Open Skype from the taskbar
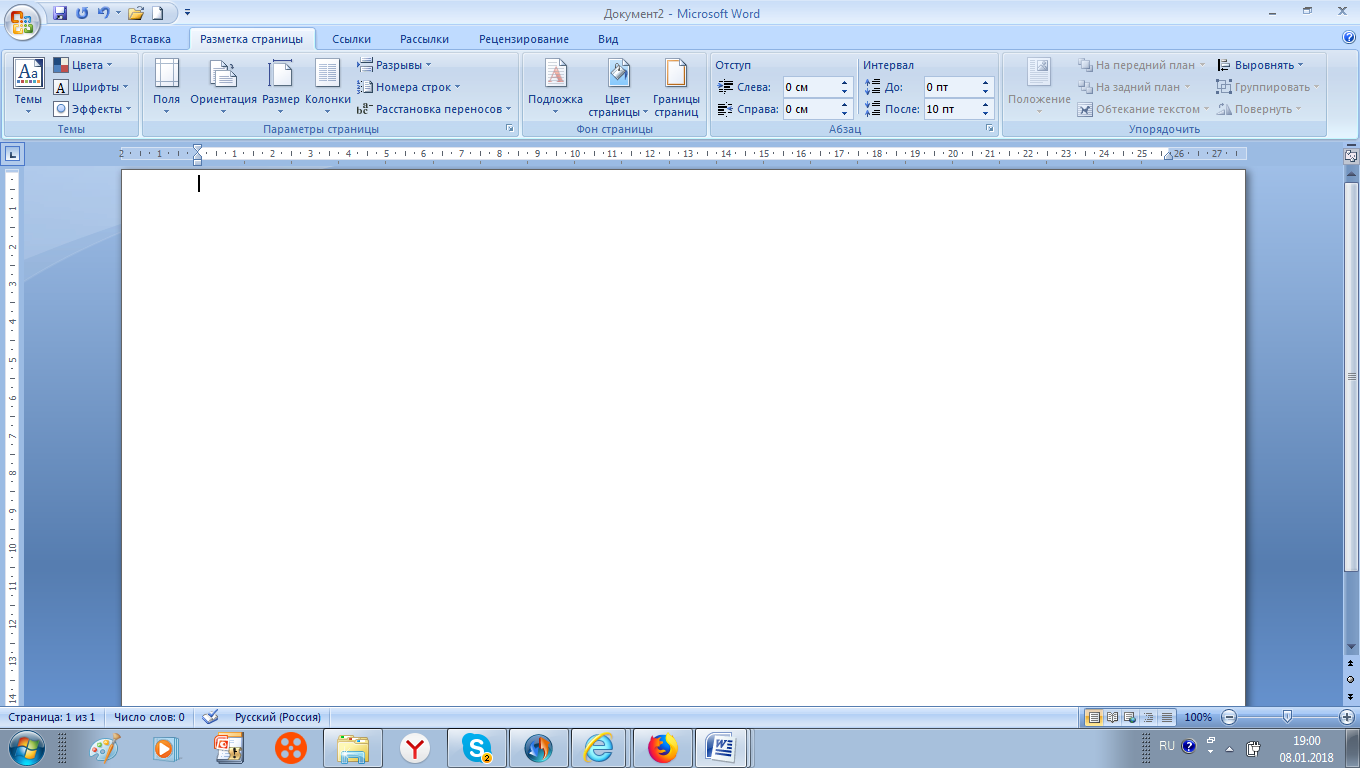Image resolution: width=1360 pixels, height=768 pixels. (477, 747)
